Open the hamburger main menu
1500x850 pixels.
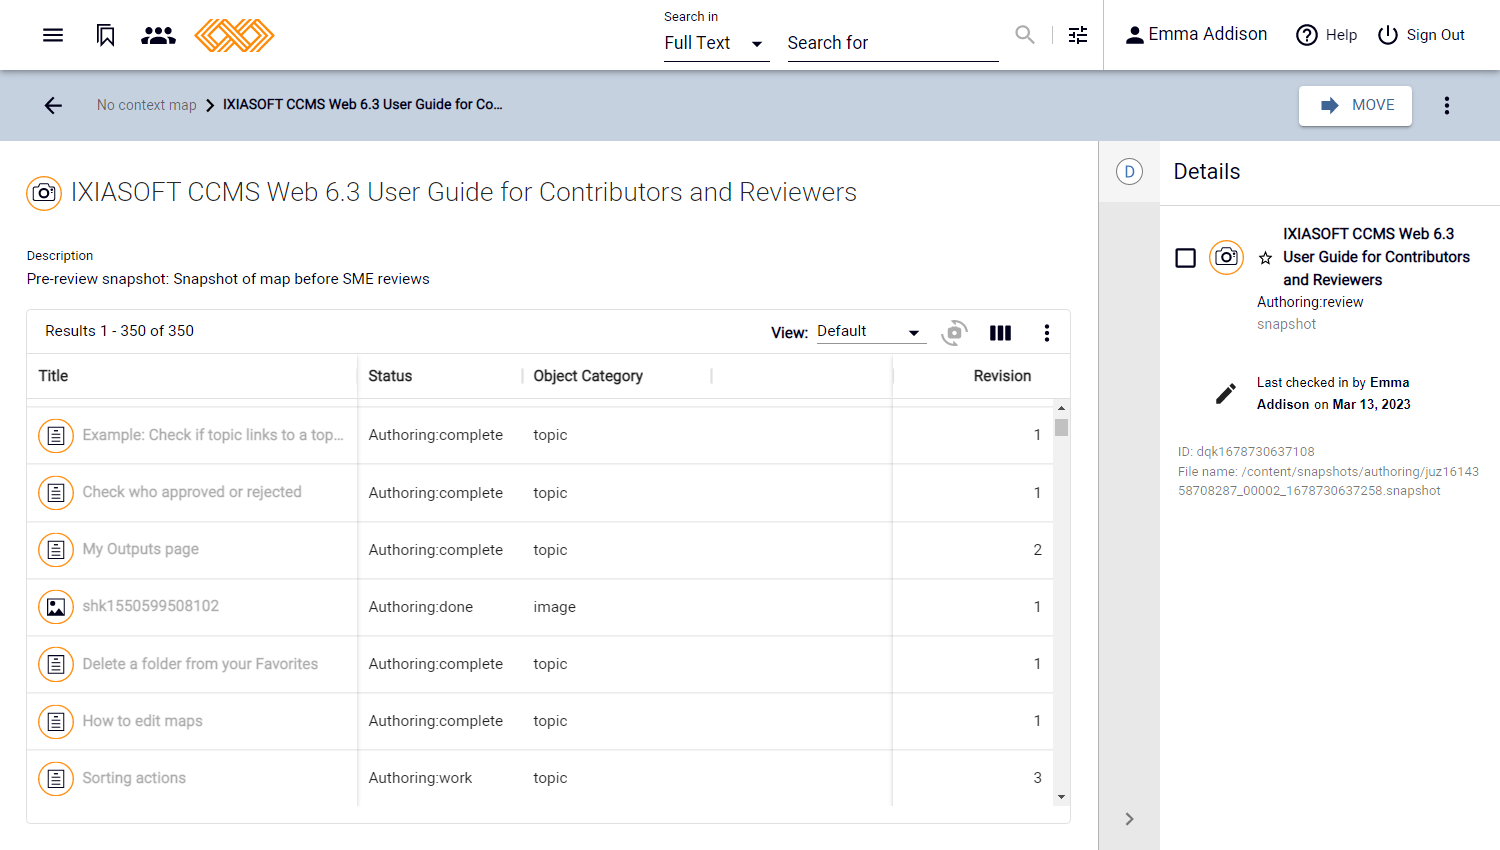point(53,35)
